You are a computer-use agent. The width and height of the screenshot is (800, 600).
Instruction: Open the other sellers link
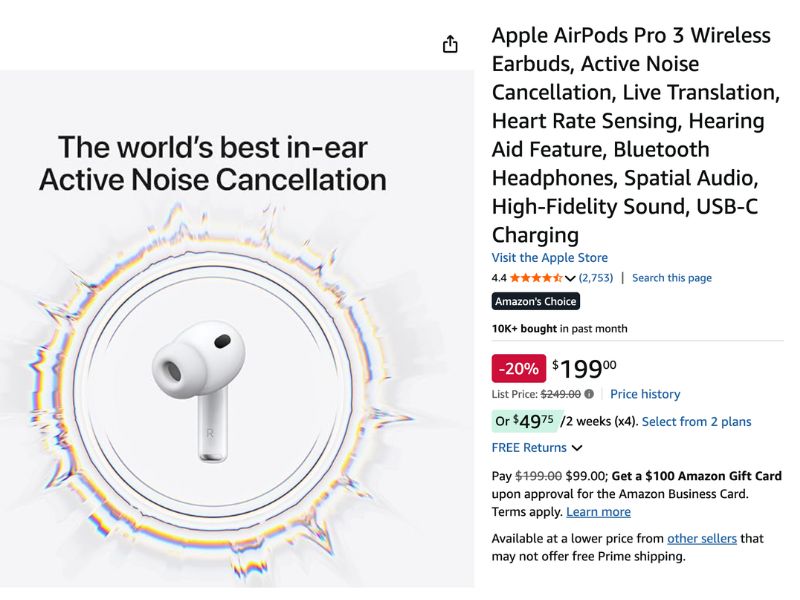pos(701,538)
